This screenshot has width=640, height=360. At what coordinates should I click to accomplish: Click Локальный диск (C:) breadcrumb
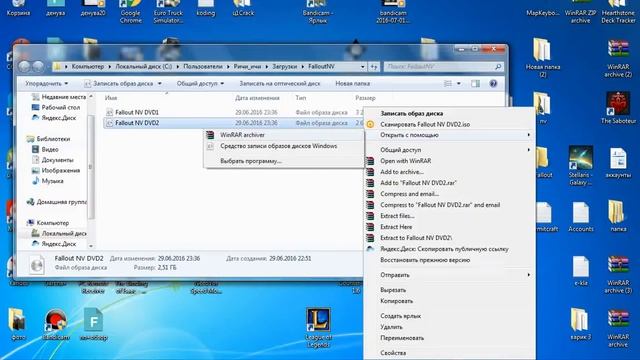[x=143, y=67]
